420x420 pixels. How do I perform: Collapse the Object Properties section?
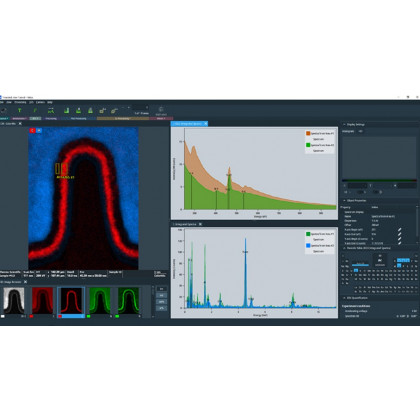coord(344,201)
